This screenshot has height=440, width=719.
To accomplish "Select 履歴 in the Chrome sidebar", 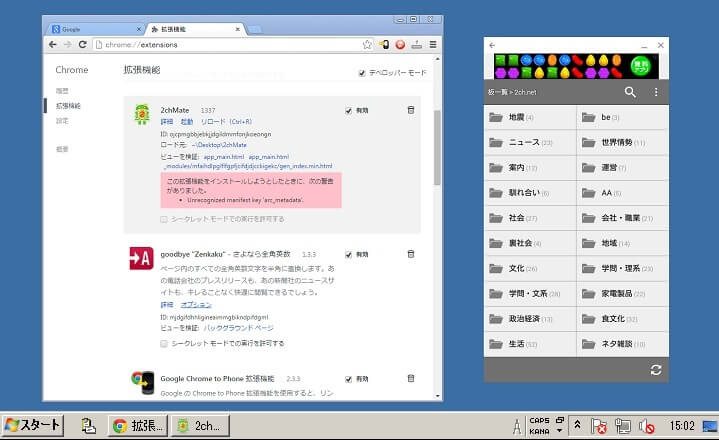I will click(62, 91).
